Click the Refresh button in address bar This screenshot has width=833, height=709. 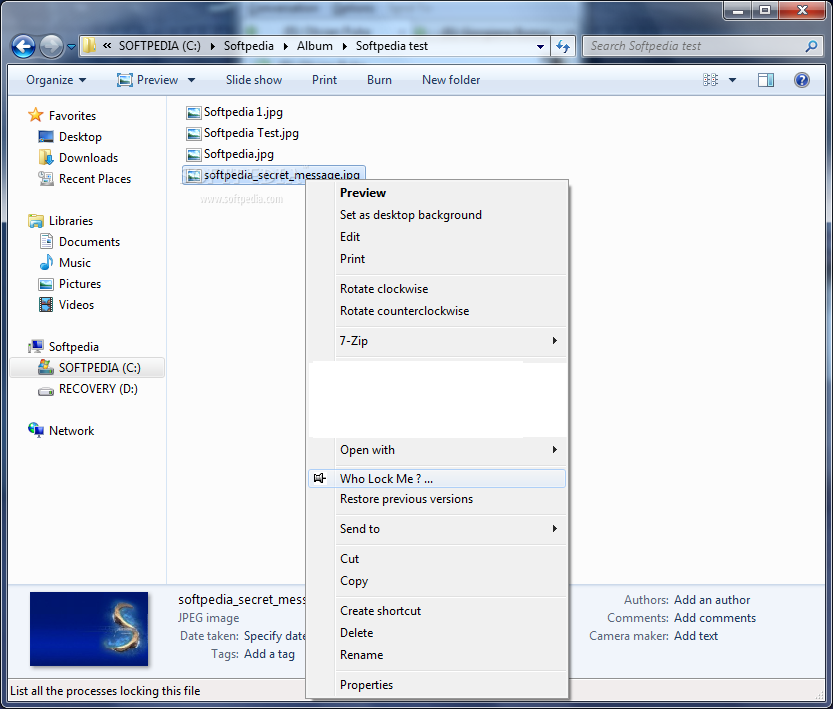pyautogui.click(x=563, y=47)
